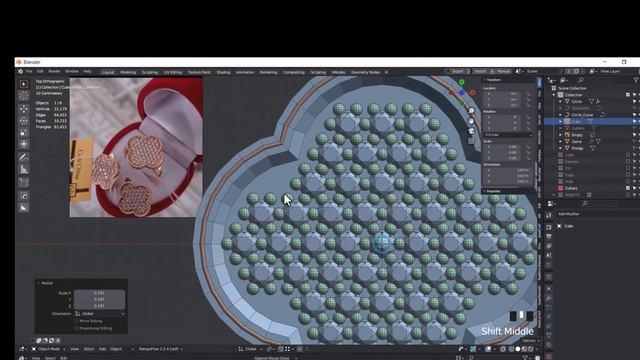Click the viewport pan hand icon
This screenshot has width=640, height=360.
coord(471,121)
